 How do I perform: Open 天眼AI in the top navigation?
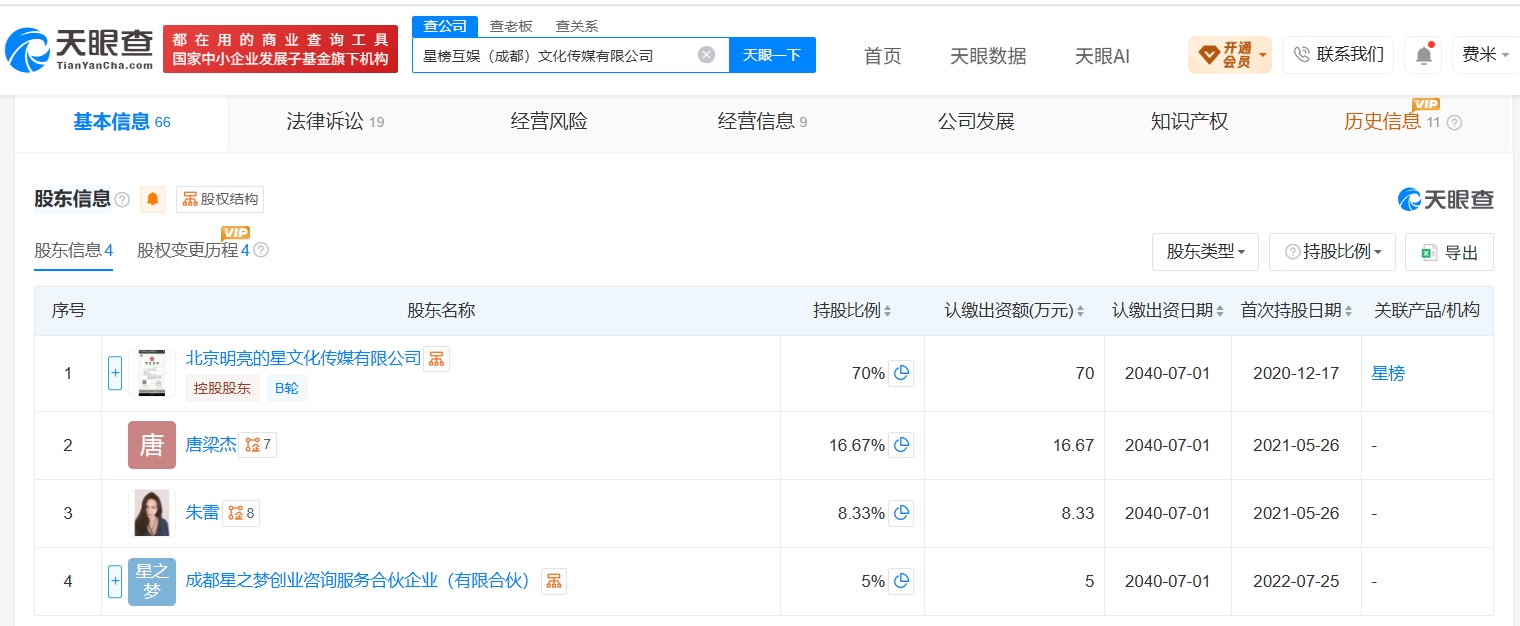tap(1102, 56)
